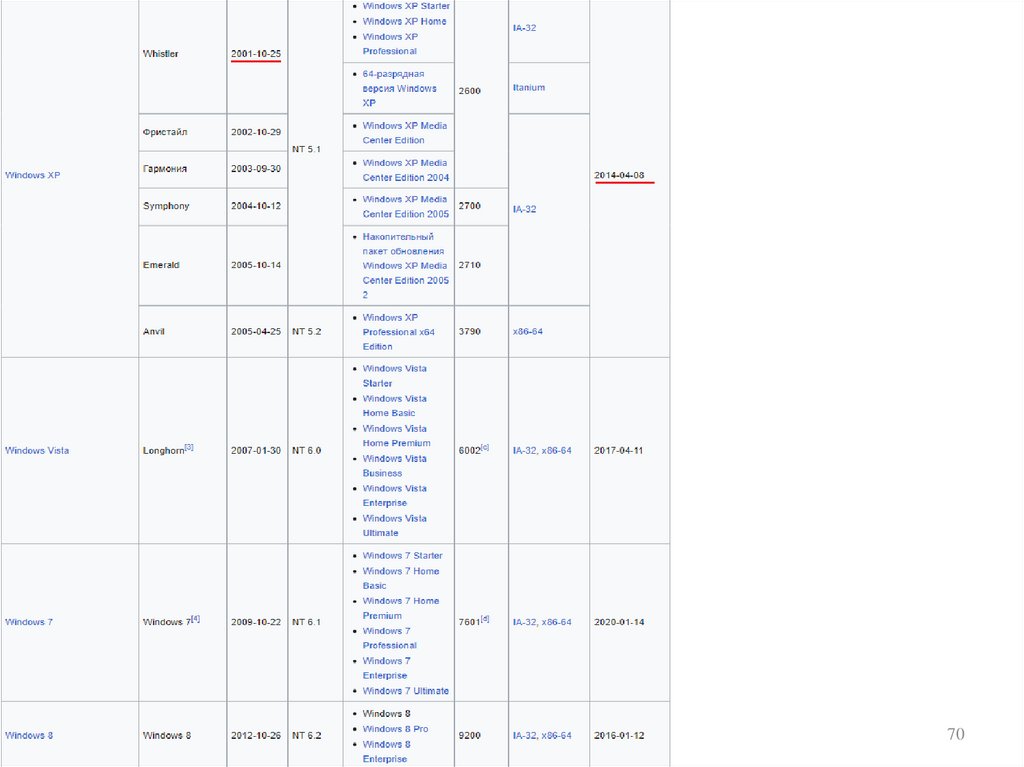
Task: Open Windows Vista Ultimate link
Action: (x=394, y=526)
